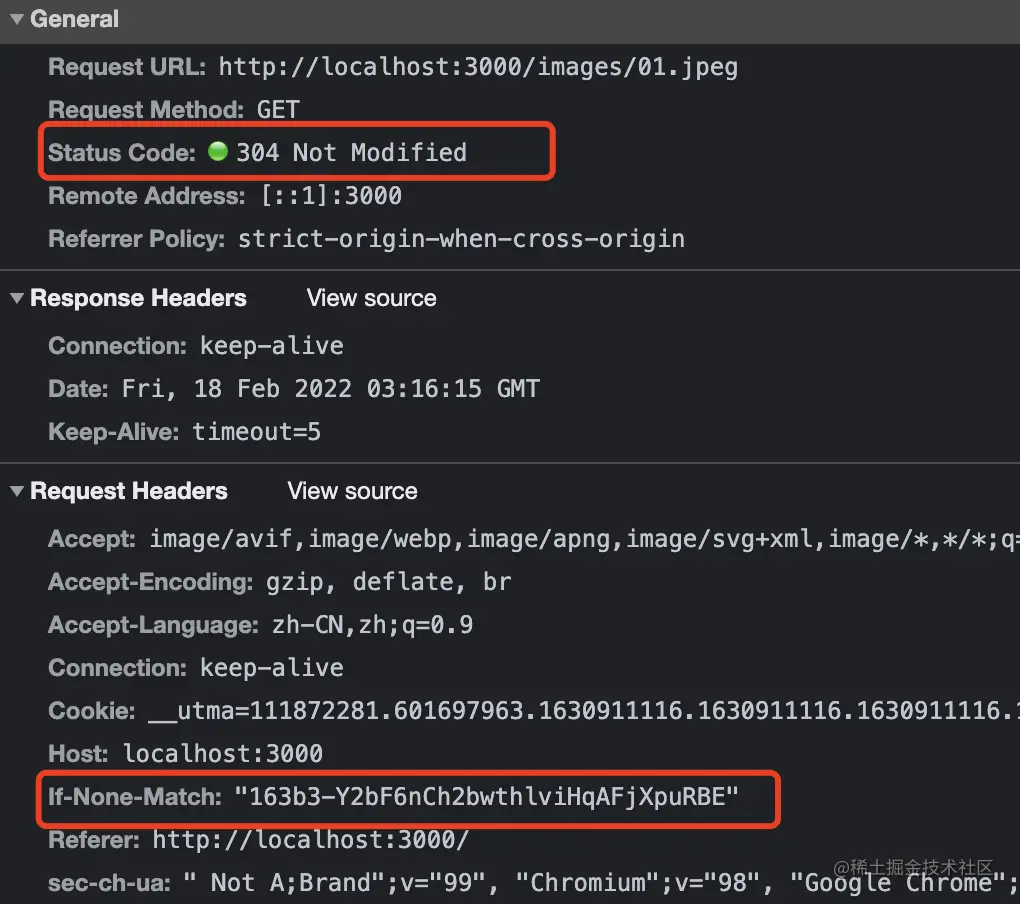Click the If-None-Match header name
The image size is (1020, 904).
(135, 796)
